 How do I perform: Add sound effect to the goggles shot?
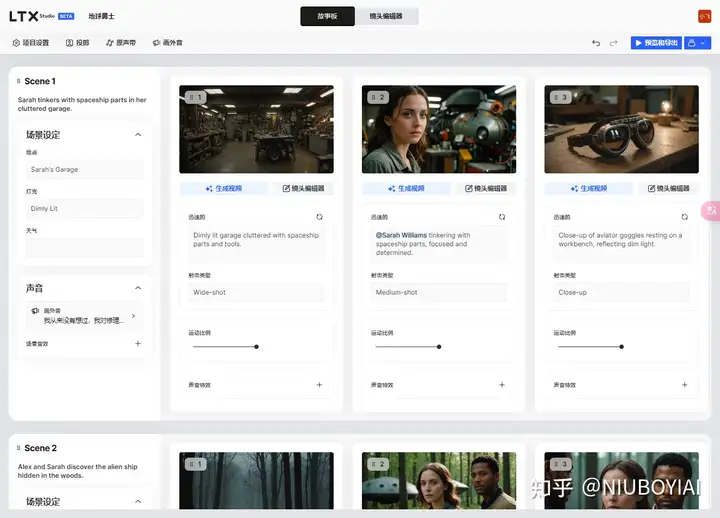point(684,385)
